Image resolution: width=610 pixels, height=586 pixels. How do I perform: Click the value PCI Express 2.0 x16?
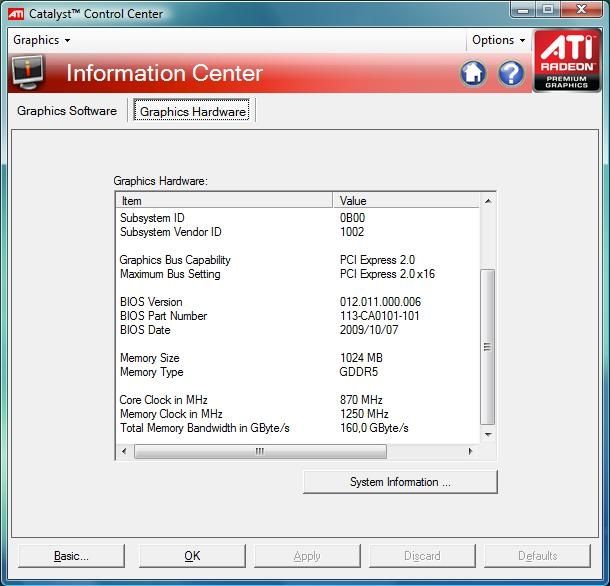click(x=387, y=274)
